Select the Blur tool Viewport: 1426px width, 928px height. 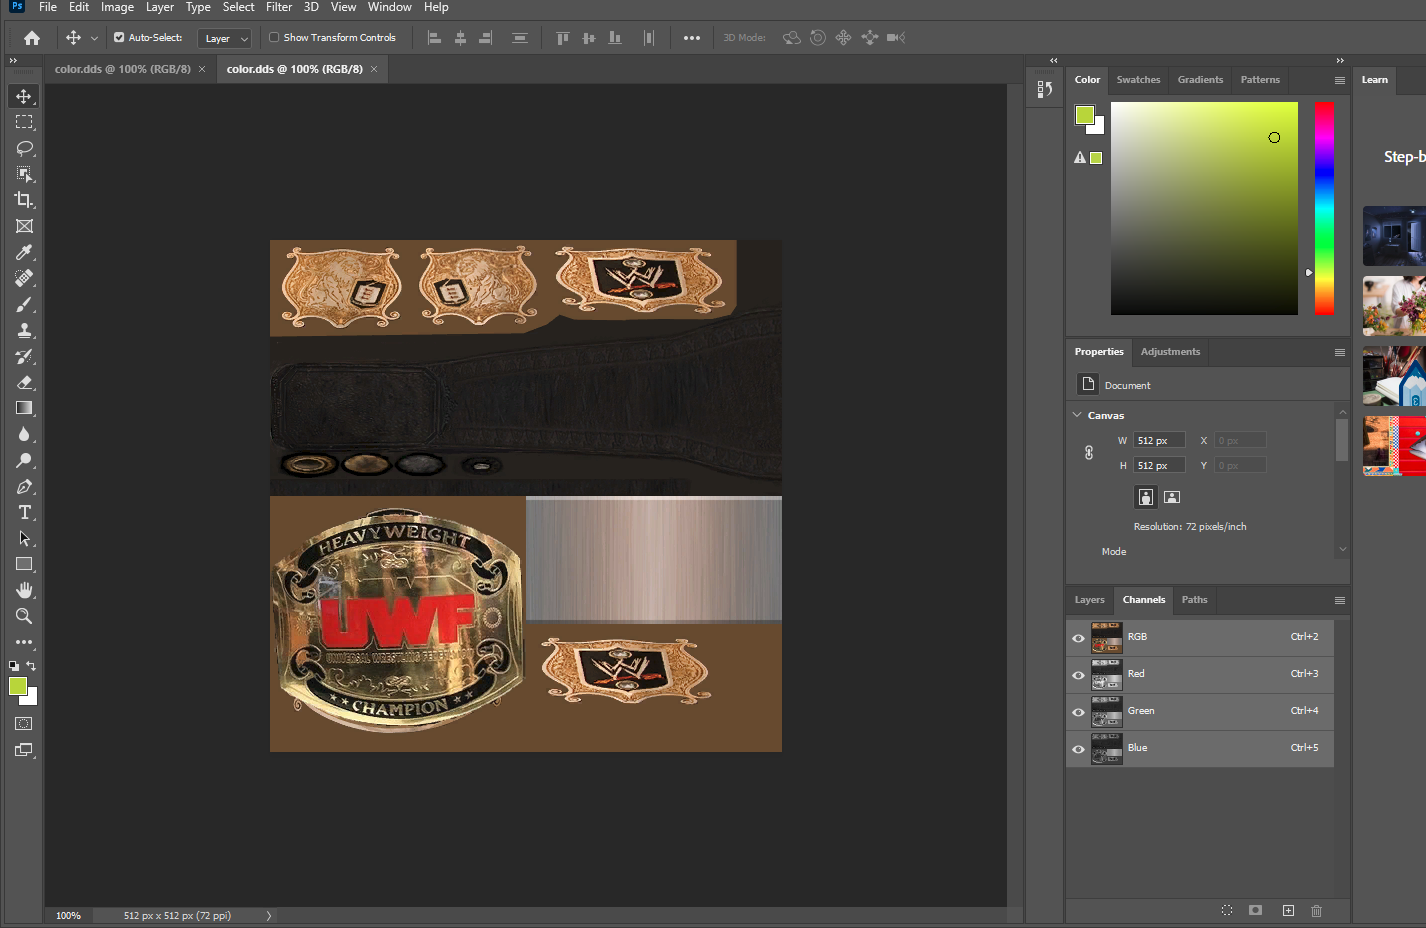[x=24, y=434]
